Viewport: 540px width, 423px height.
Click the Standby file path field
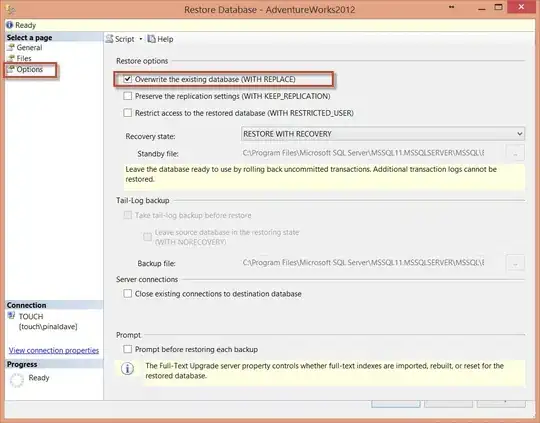coord(372,153)
